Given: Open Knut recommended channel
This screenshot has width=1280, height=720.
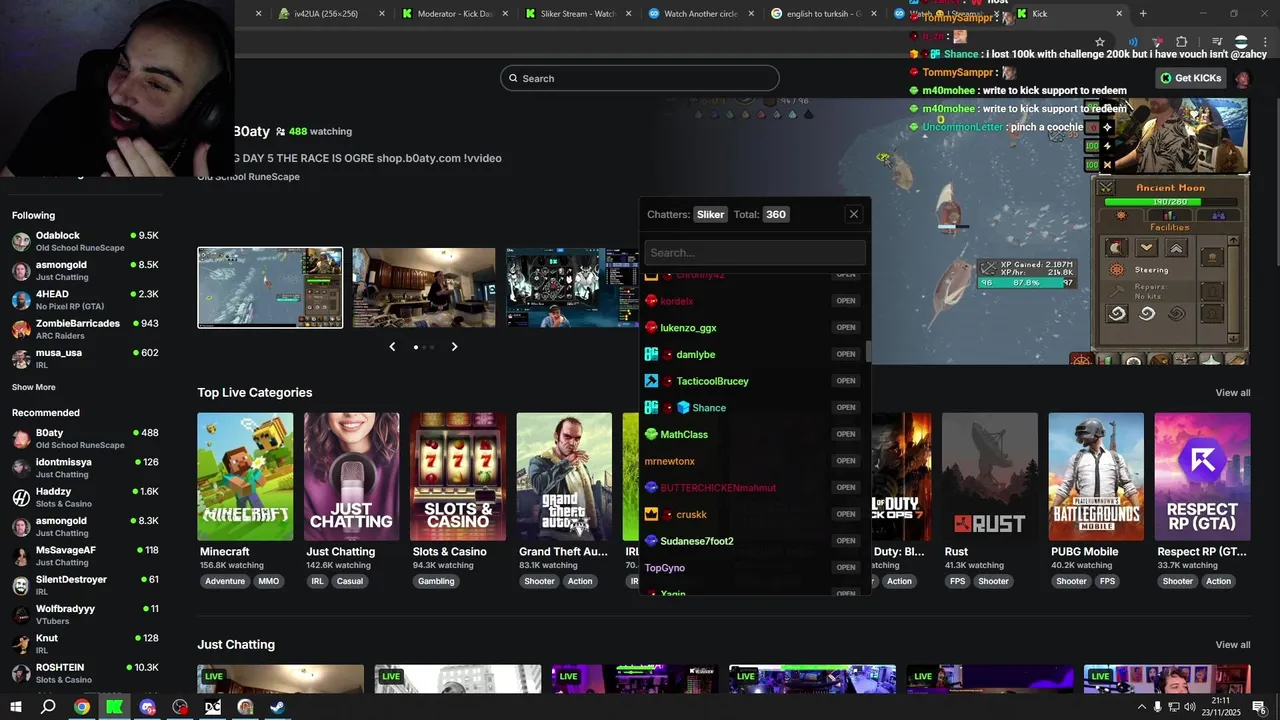Looking at the screenshot, I should 85,643.
